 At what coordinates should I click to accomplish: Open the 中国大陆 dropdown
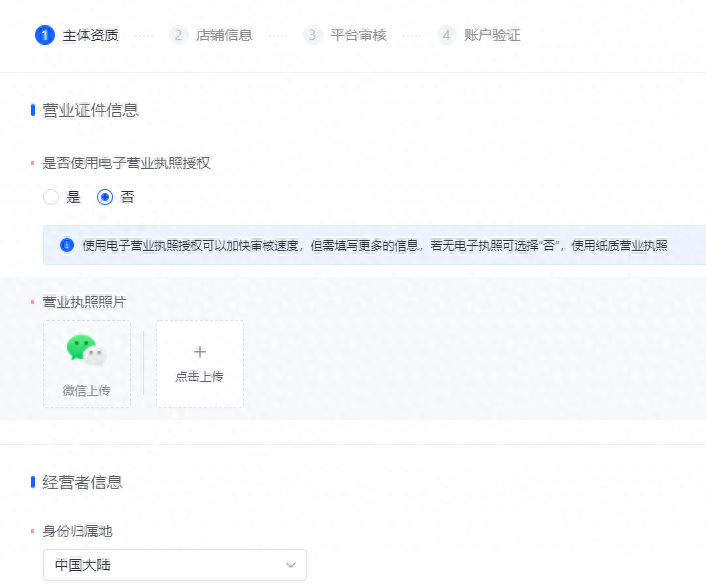(175, 565)
